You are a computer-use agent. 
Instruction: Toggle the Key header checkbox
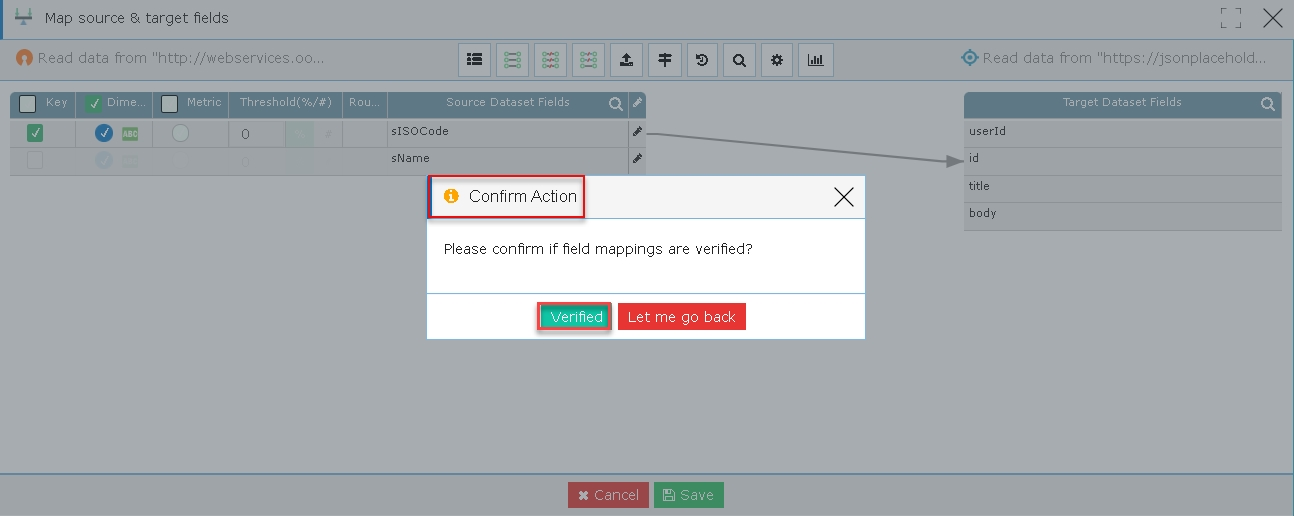pyautogui.click(x=28, y=103)
